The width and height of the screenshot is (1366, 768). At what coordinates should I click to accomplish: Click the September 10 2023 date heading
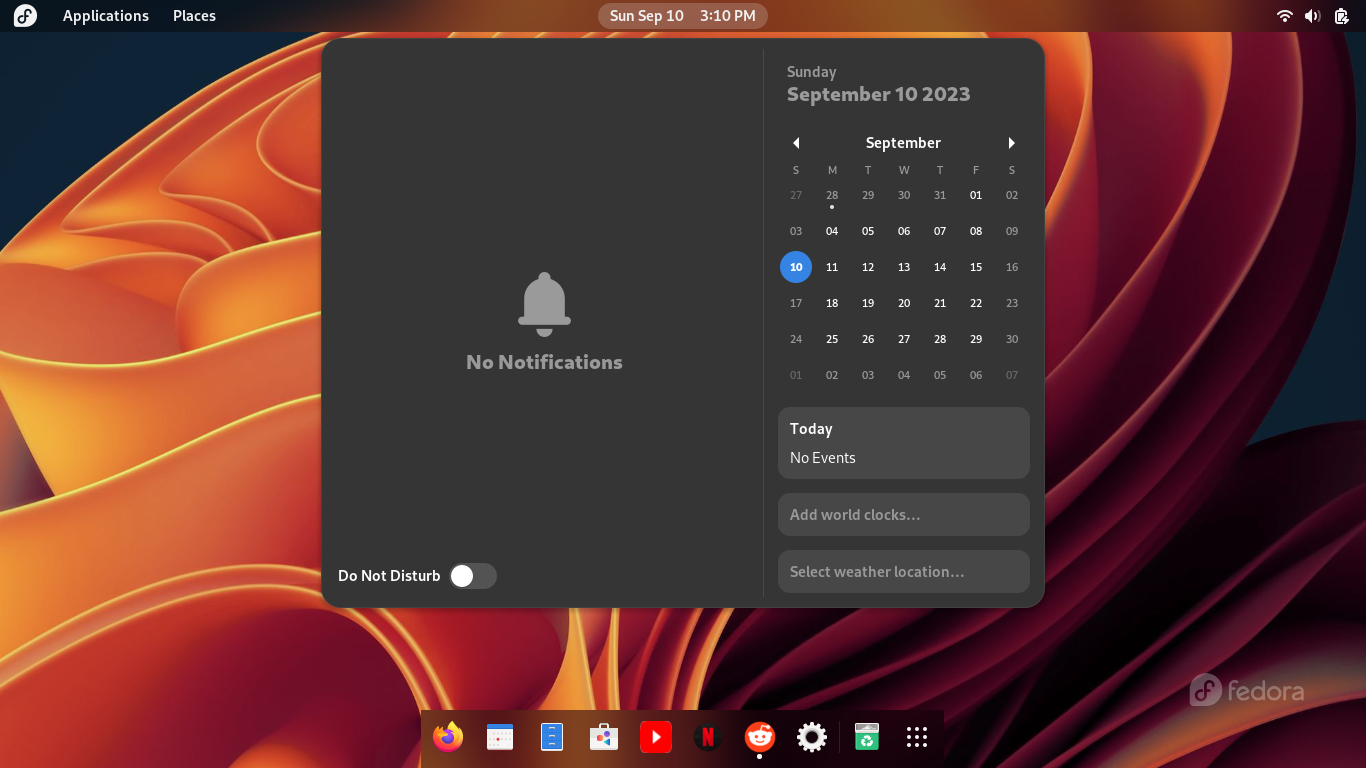[878, 94]
